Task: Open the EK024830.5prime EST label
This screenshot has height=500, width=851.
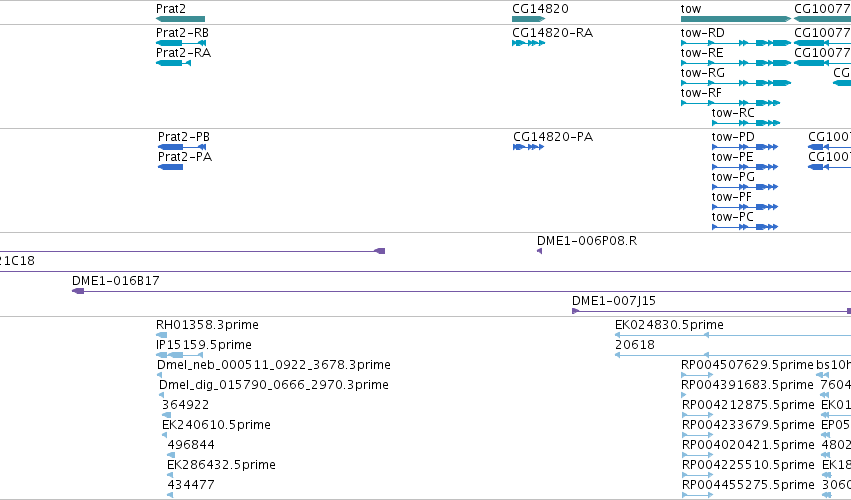Action: [669, 325]
